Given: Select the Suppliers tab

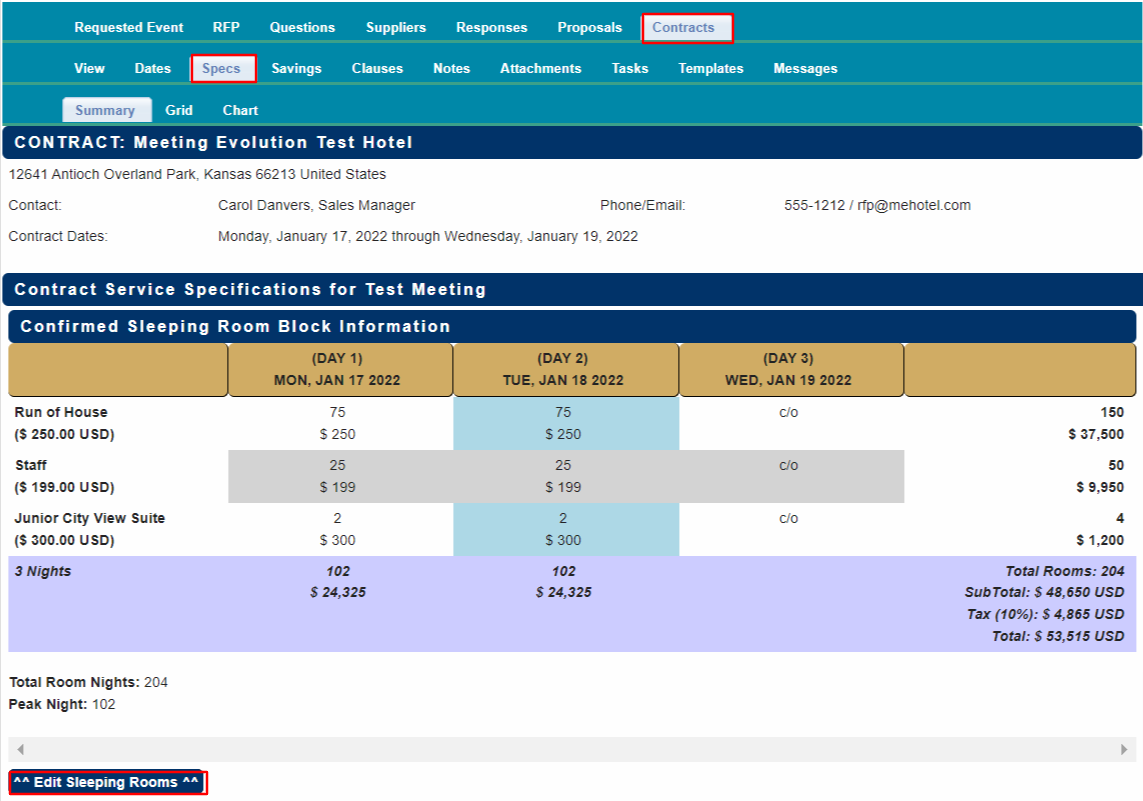Looking at the screenshot, I should 396,28.
